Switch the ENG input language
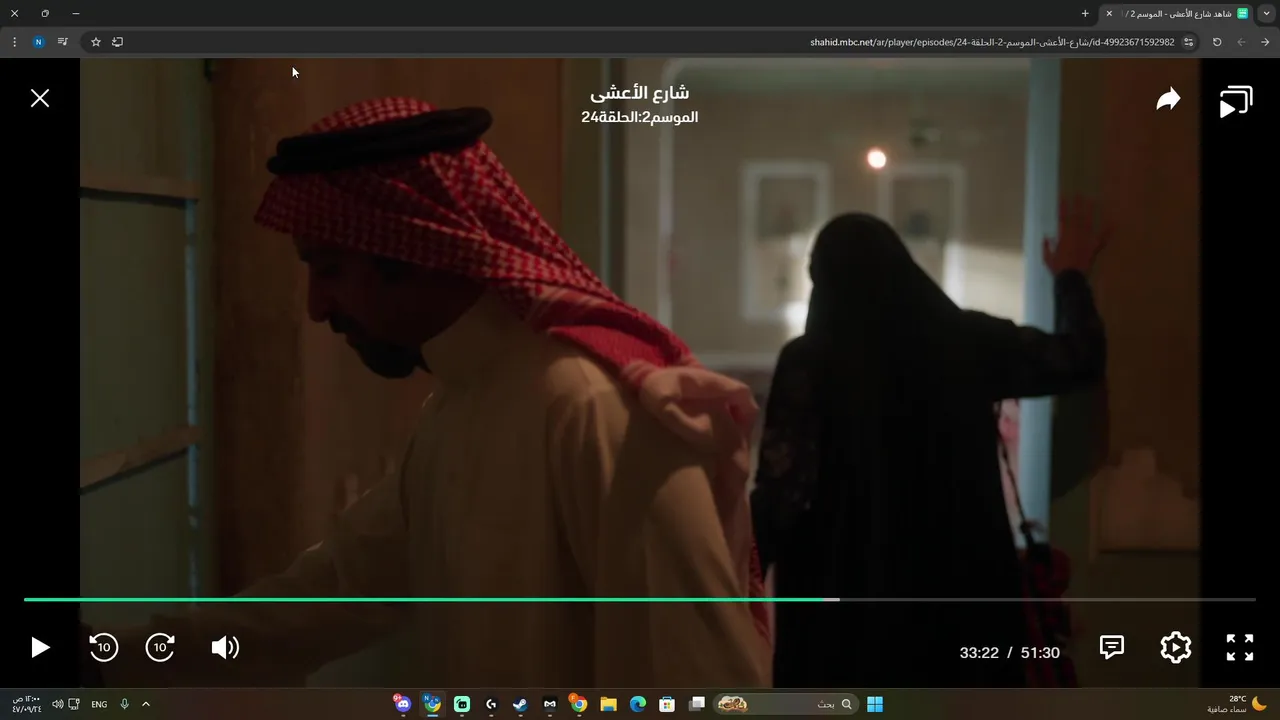Image resolution: width=1280 pixels, height=720 pixels. click(99, 704)
